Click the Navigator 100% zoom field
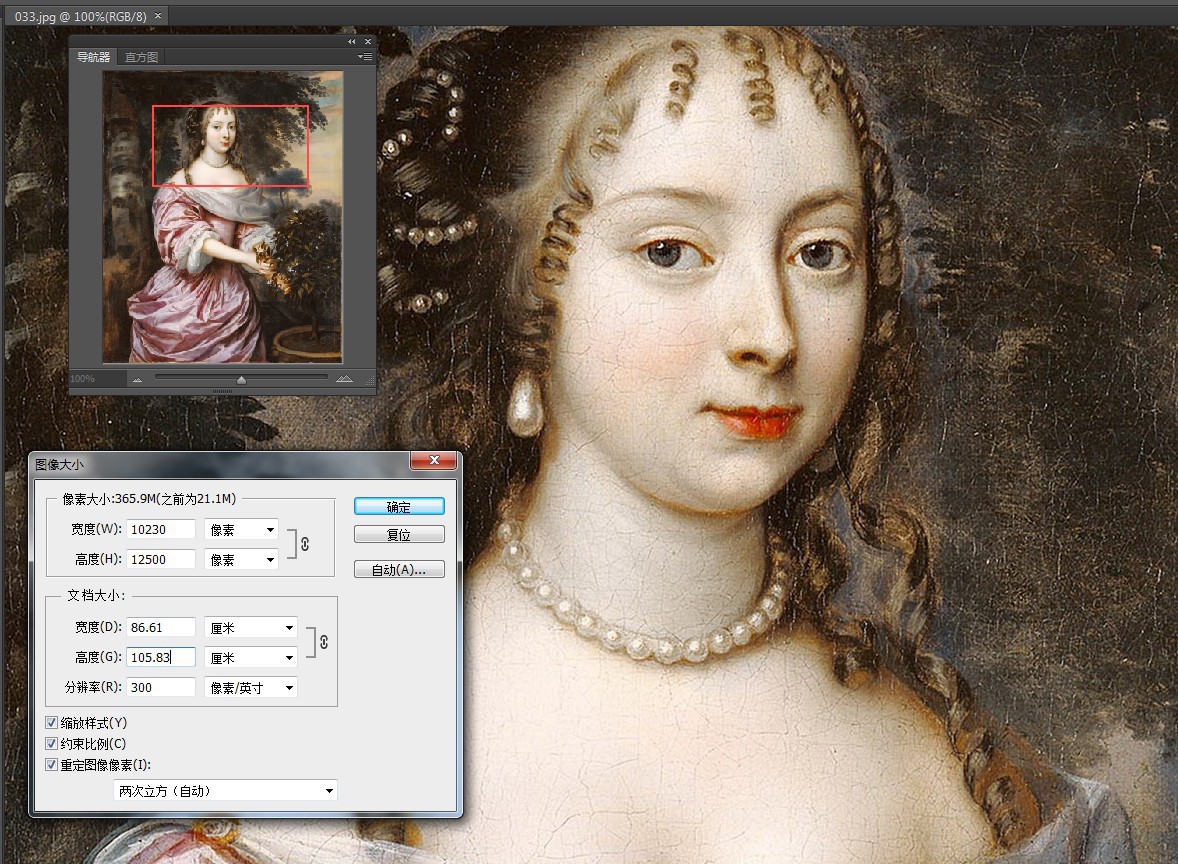The width and height of the screenshot is (1178, 864). pyautogui.click(x=96, y=379)
